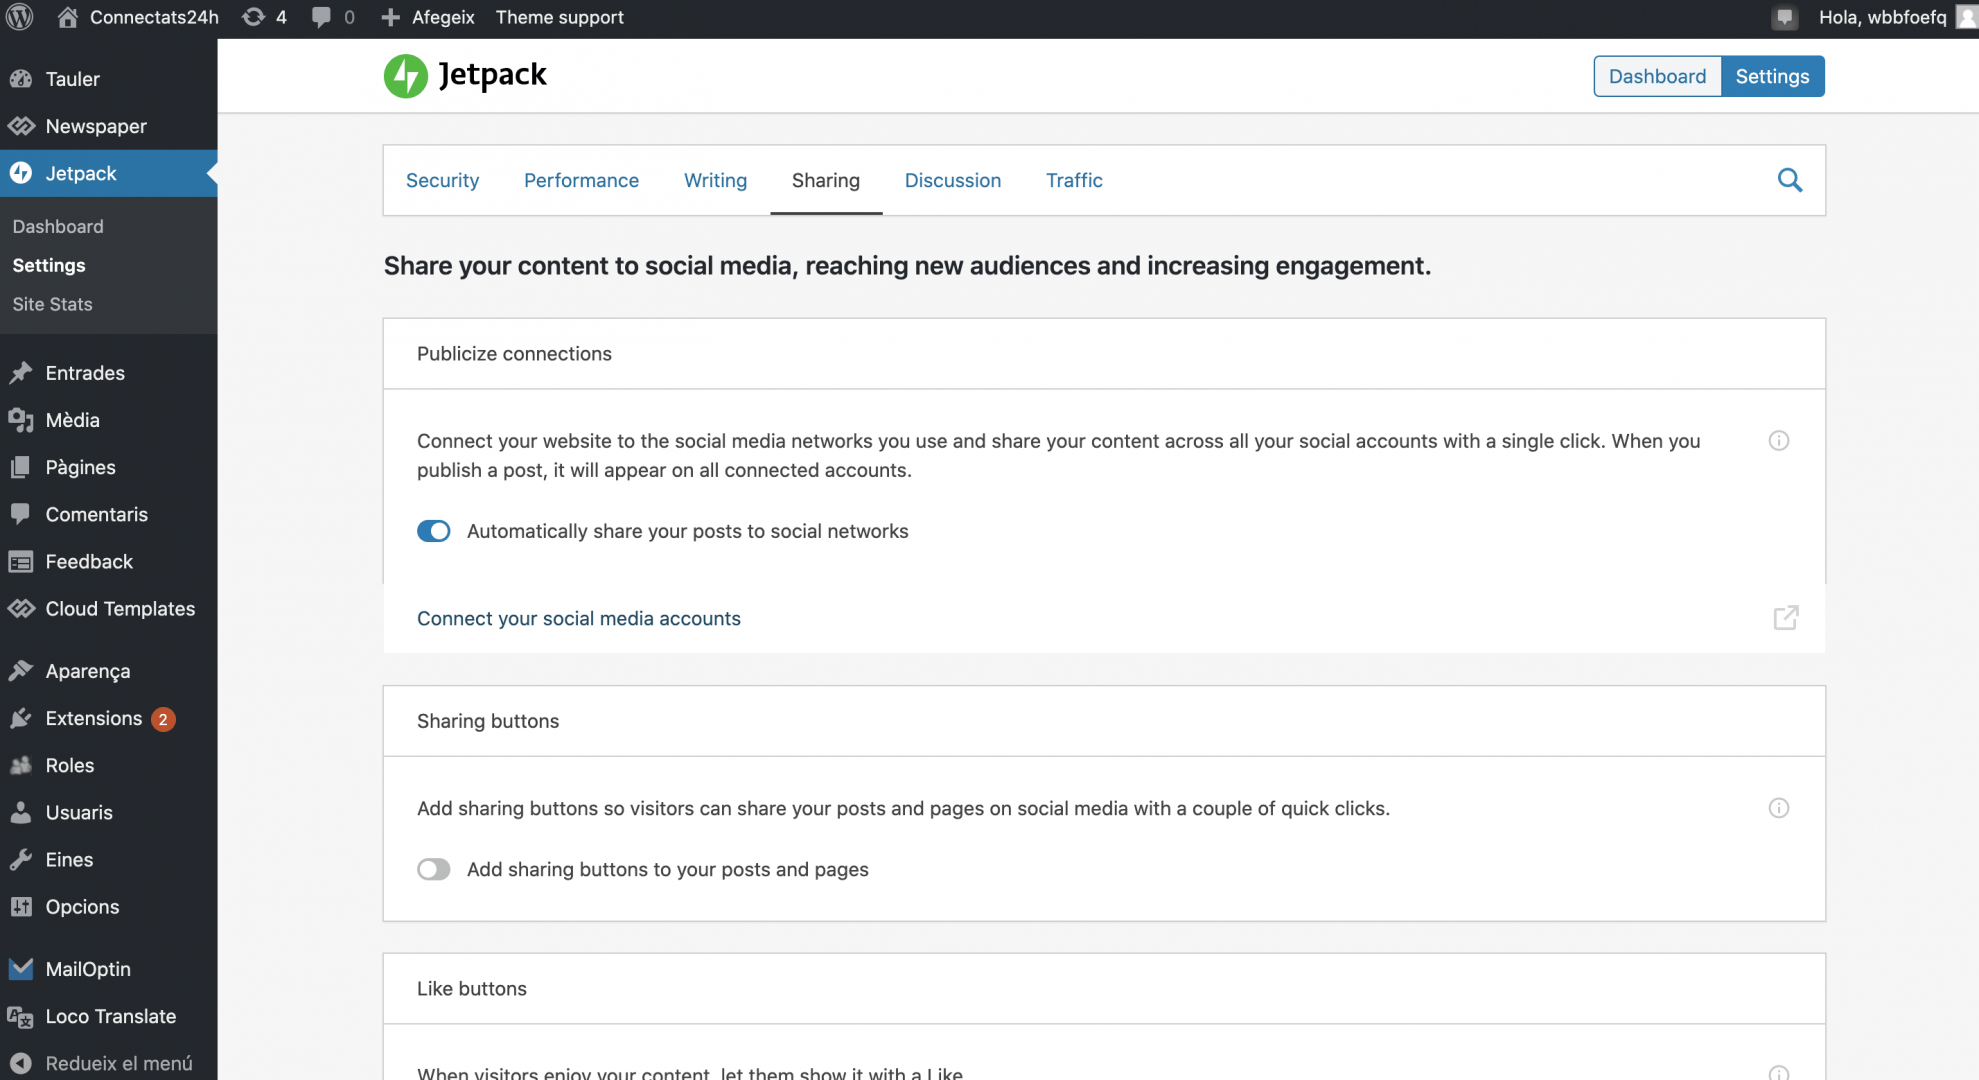This screenshot has width=1979, height=1080.
Task: Click the user avatar in the top right corner
Action: point(1966,17)
